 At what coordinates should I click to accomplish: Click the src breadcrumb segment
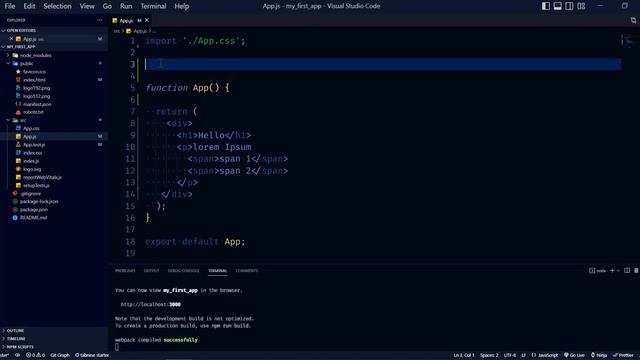tap(117, 31)
